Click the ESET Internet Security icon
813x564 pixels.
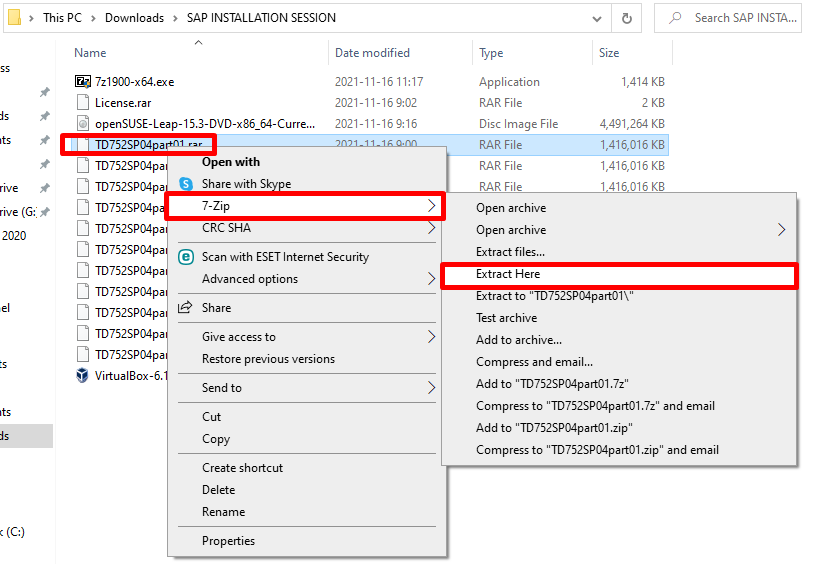pyautogui.click(x=186, y=257)
